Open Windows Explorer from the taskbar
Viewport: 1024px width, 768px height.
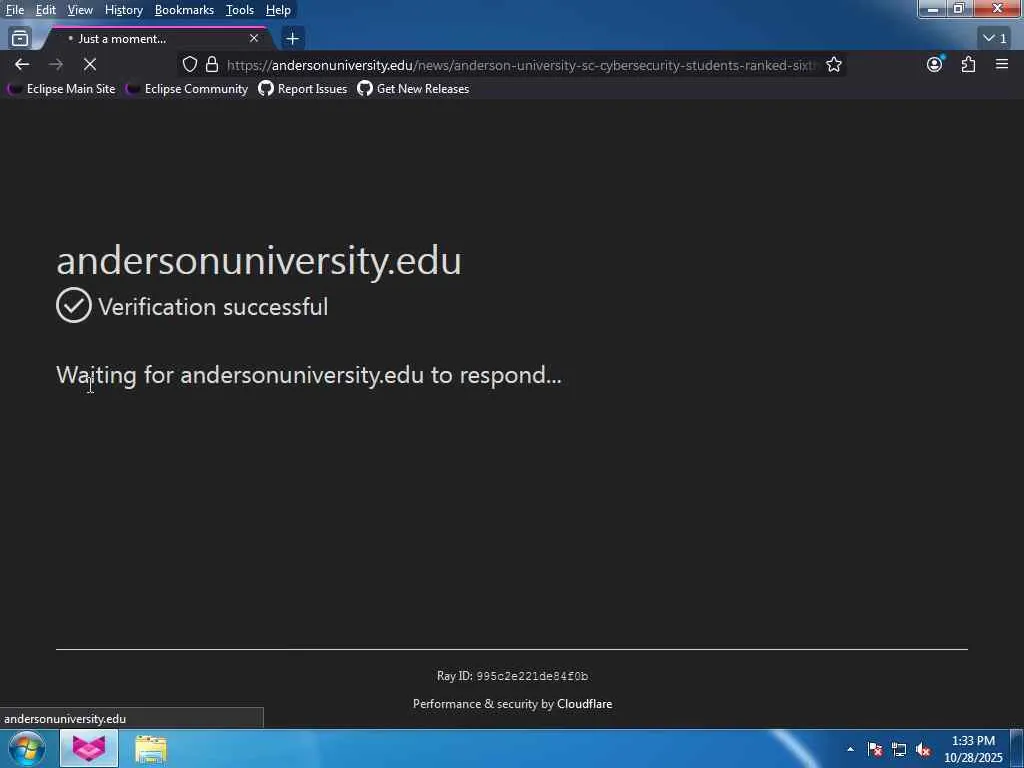[x=151, y=749]
